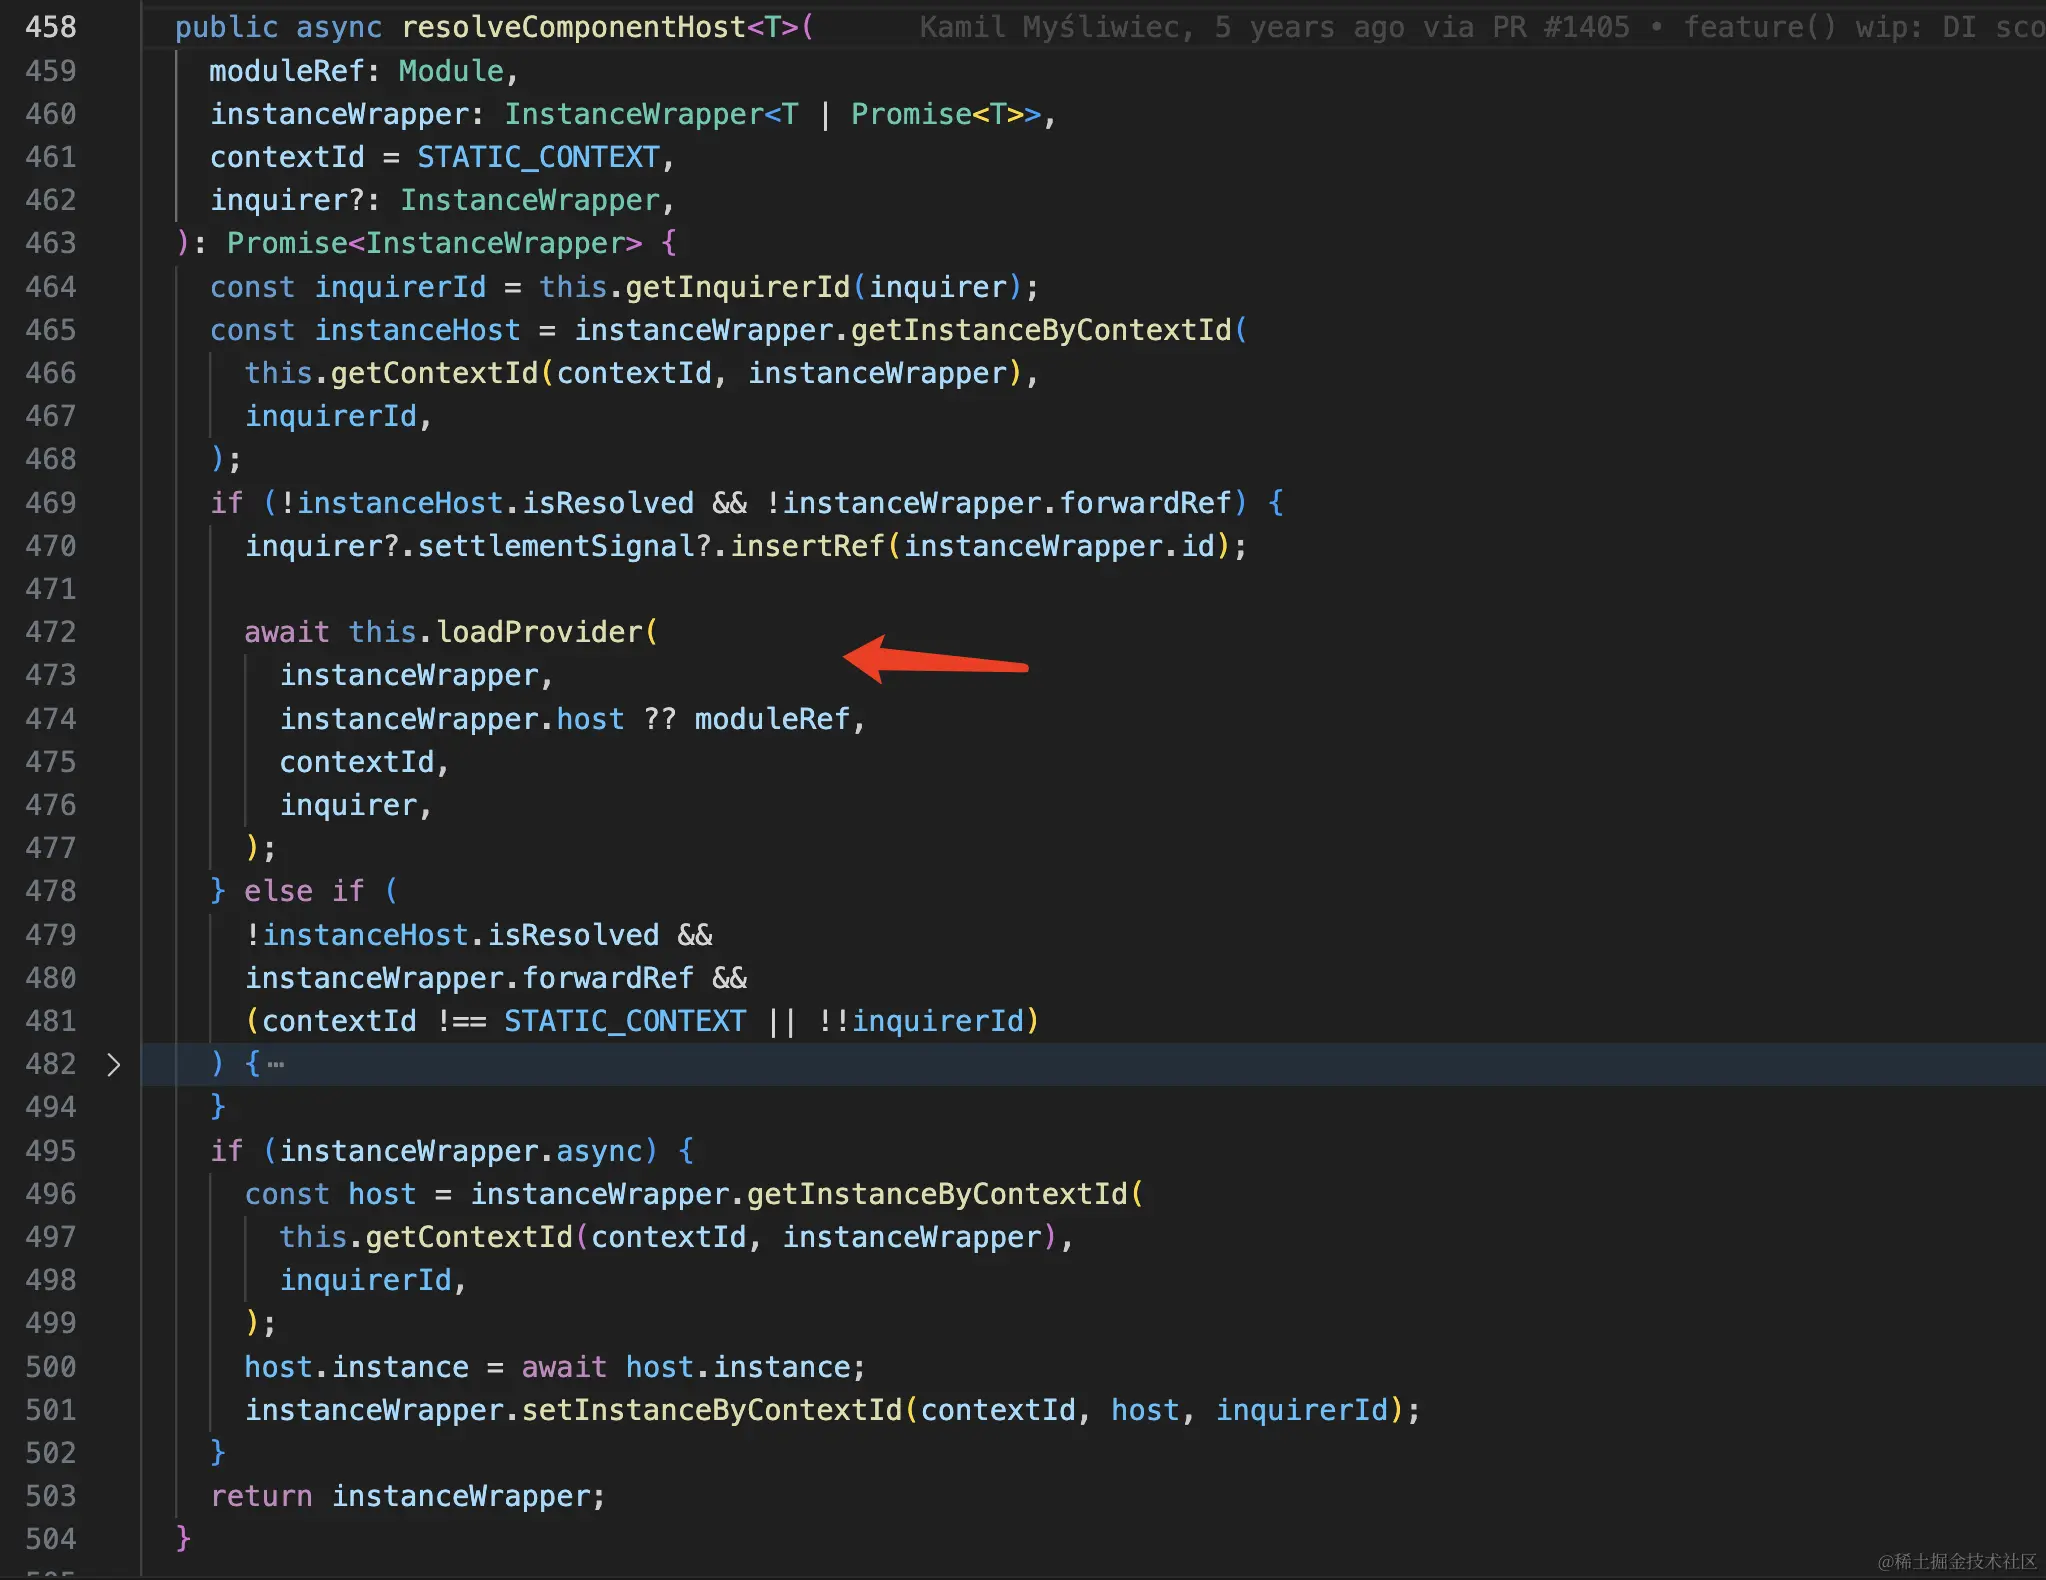Viewport: 2046px width, 1580px height.
Task: Click the return keyword on line 503
Action: pos(261,1496)
